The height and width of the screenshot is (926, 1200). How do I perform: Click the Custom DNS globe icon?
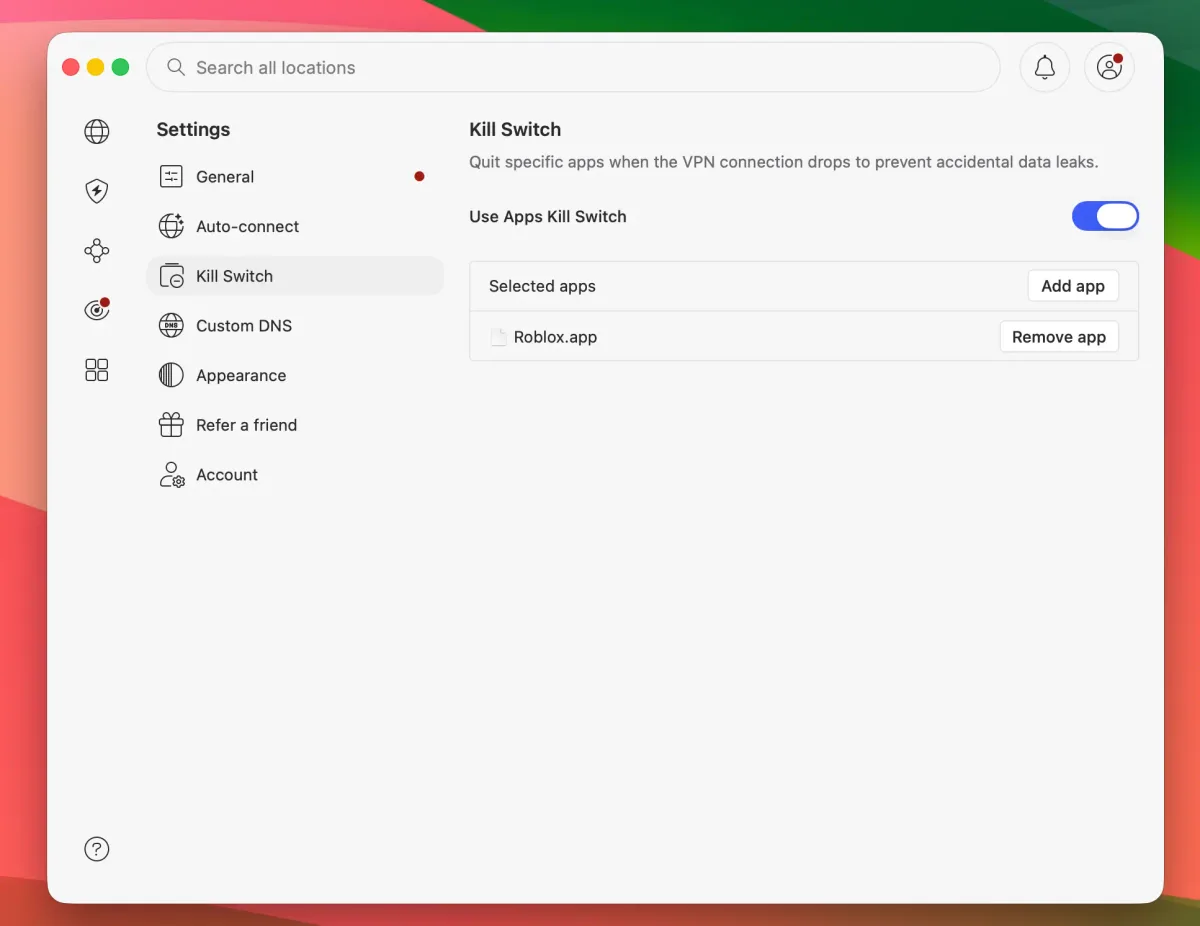pyautogui.click(x=171, y=325)
